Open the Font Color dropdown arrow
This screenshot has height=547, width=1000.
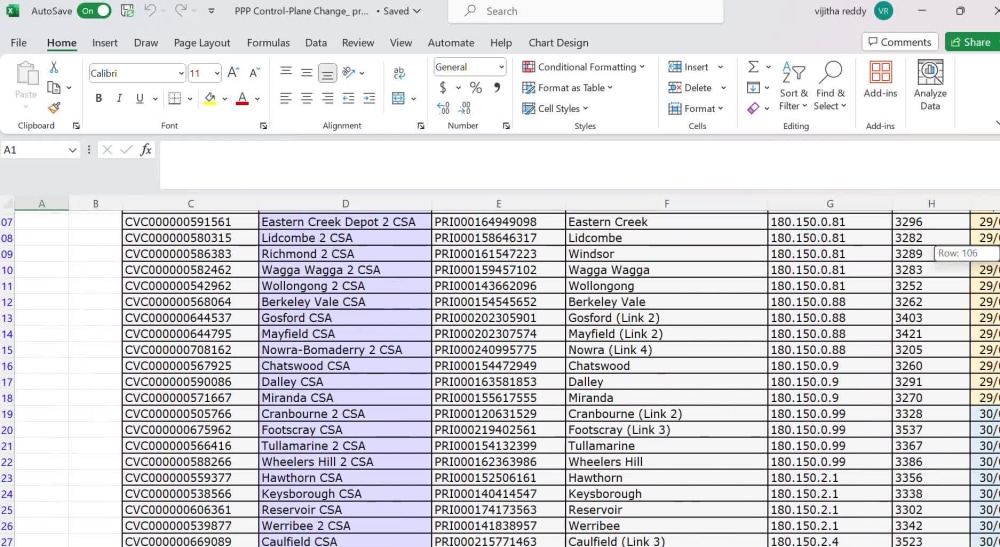(258, 99)
